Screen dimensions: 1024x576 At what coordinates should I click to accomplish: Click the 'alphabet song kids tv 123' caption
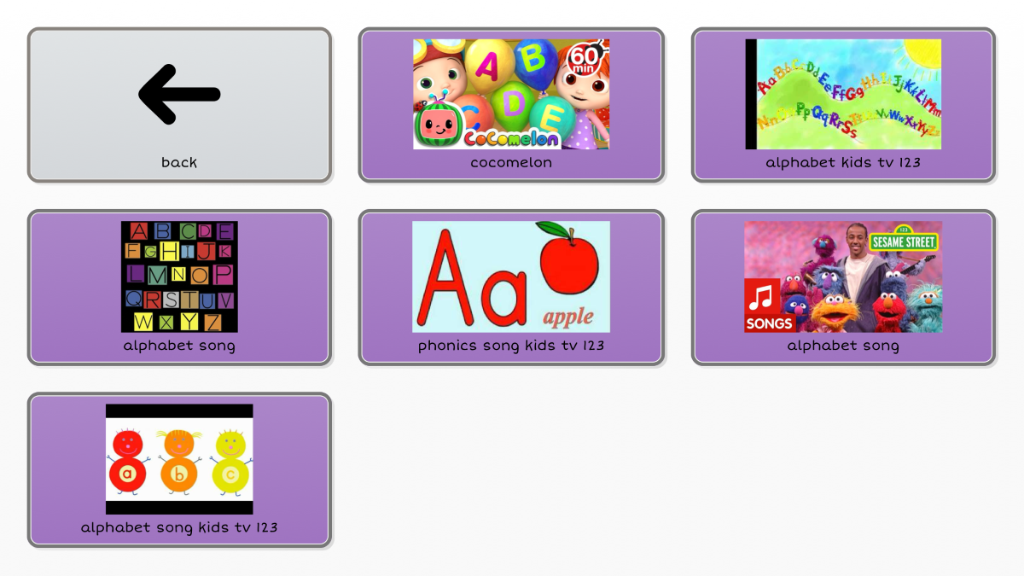coord(179,527)
